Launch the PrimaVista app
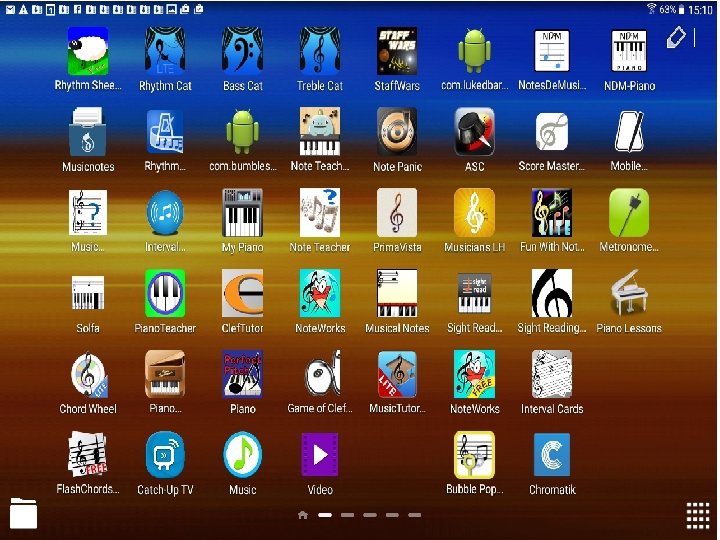This screenshot has width=720, height=540. [x=397, y=213]
